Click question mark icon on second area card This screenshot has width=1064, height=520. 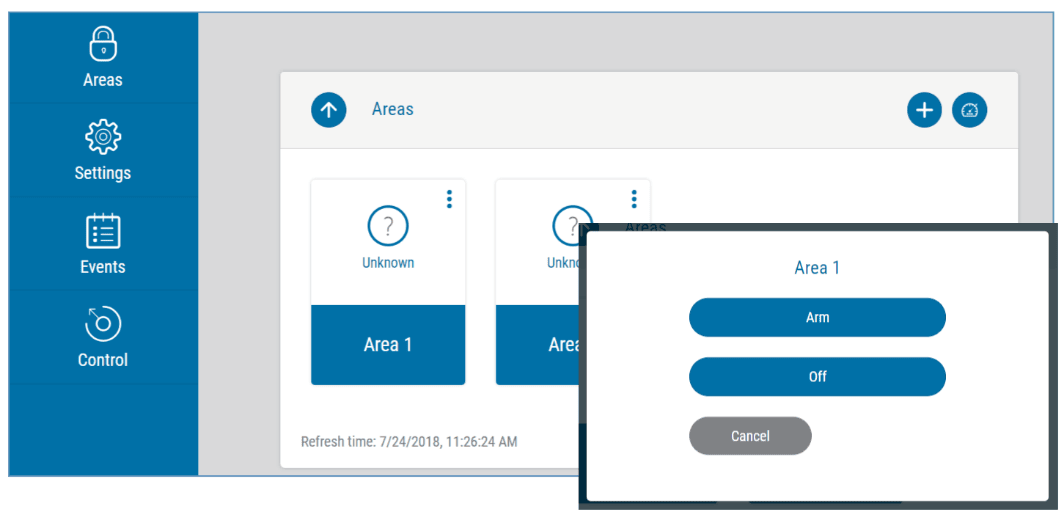[567, 225]
